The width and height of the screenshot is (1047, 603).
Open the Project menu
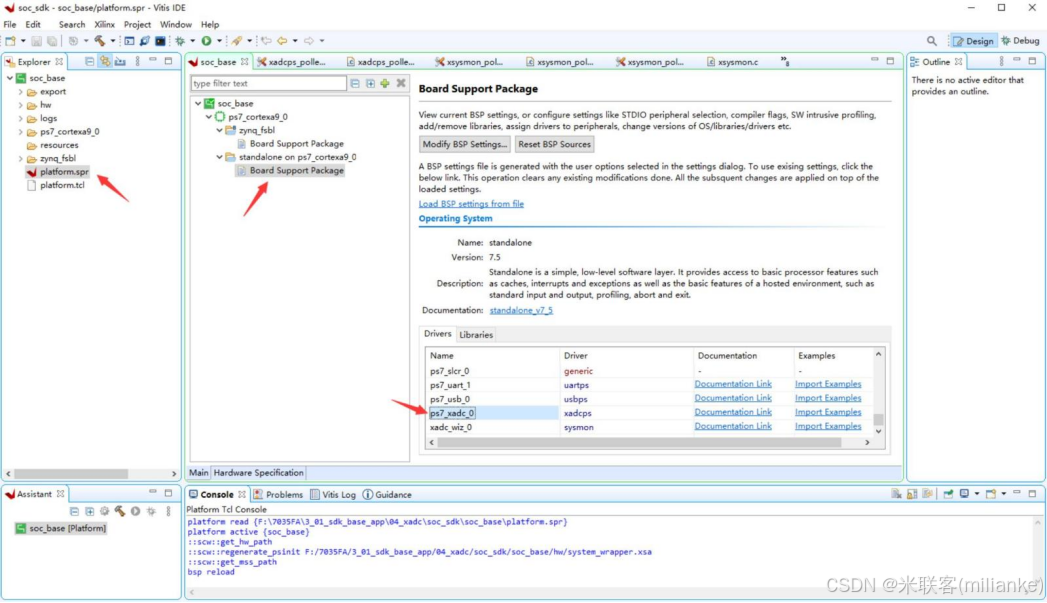[x=137, y=24]
